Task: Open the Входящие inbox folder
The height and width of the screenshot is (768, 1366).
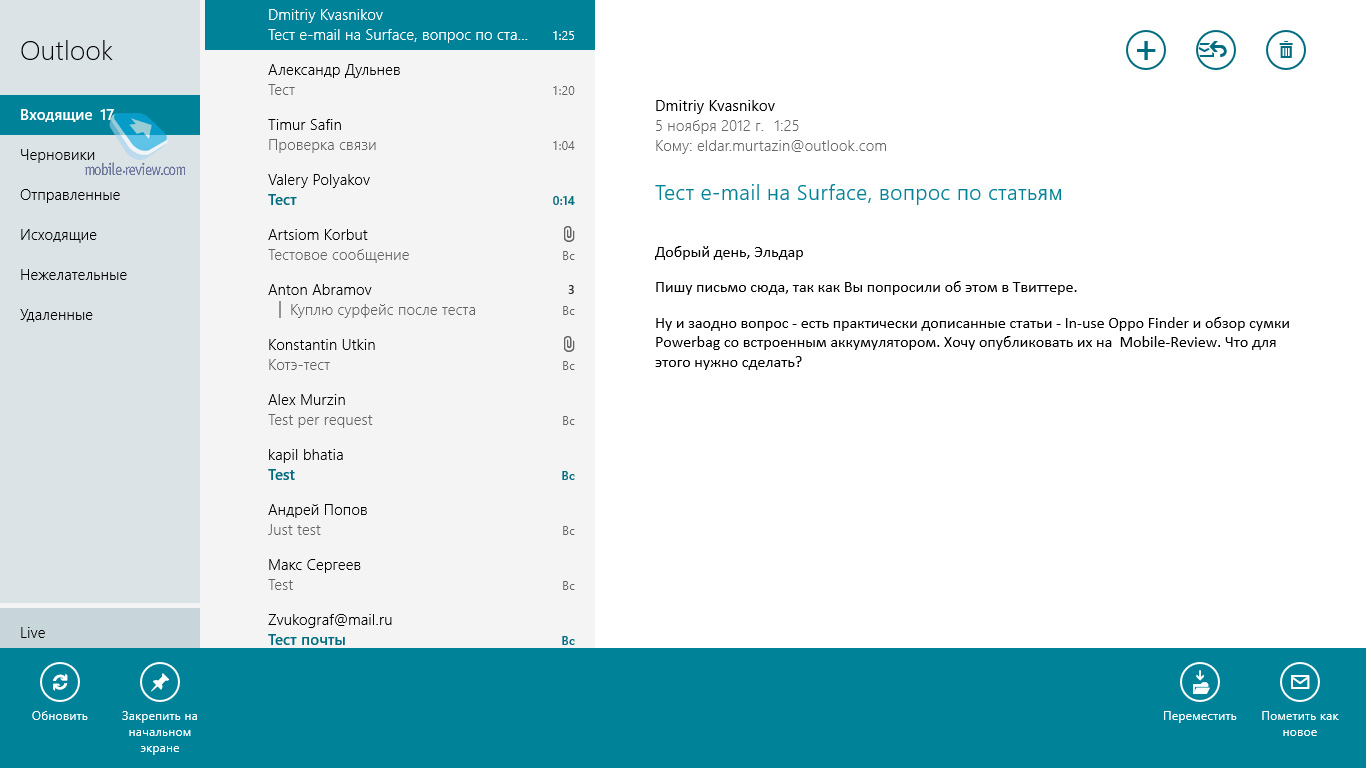Action: point(100,115)
